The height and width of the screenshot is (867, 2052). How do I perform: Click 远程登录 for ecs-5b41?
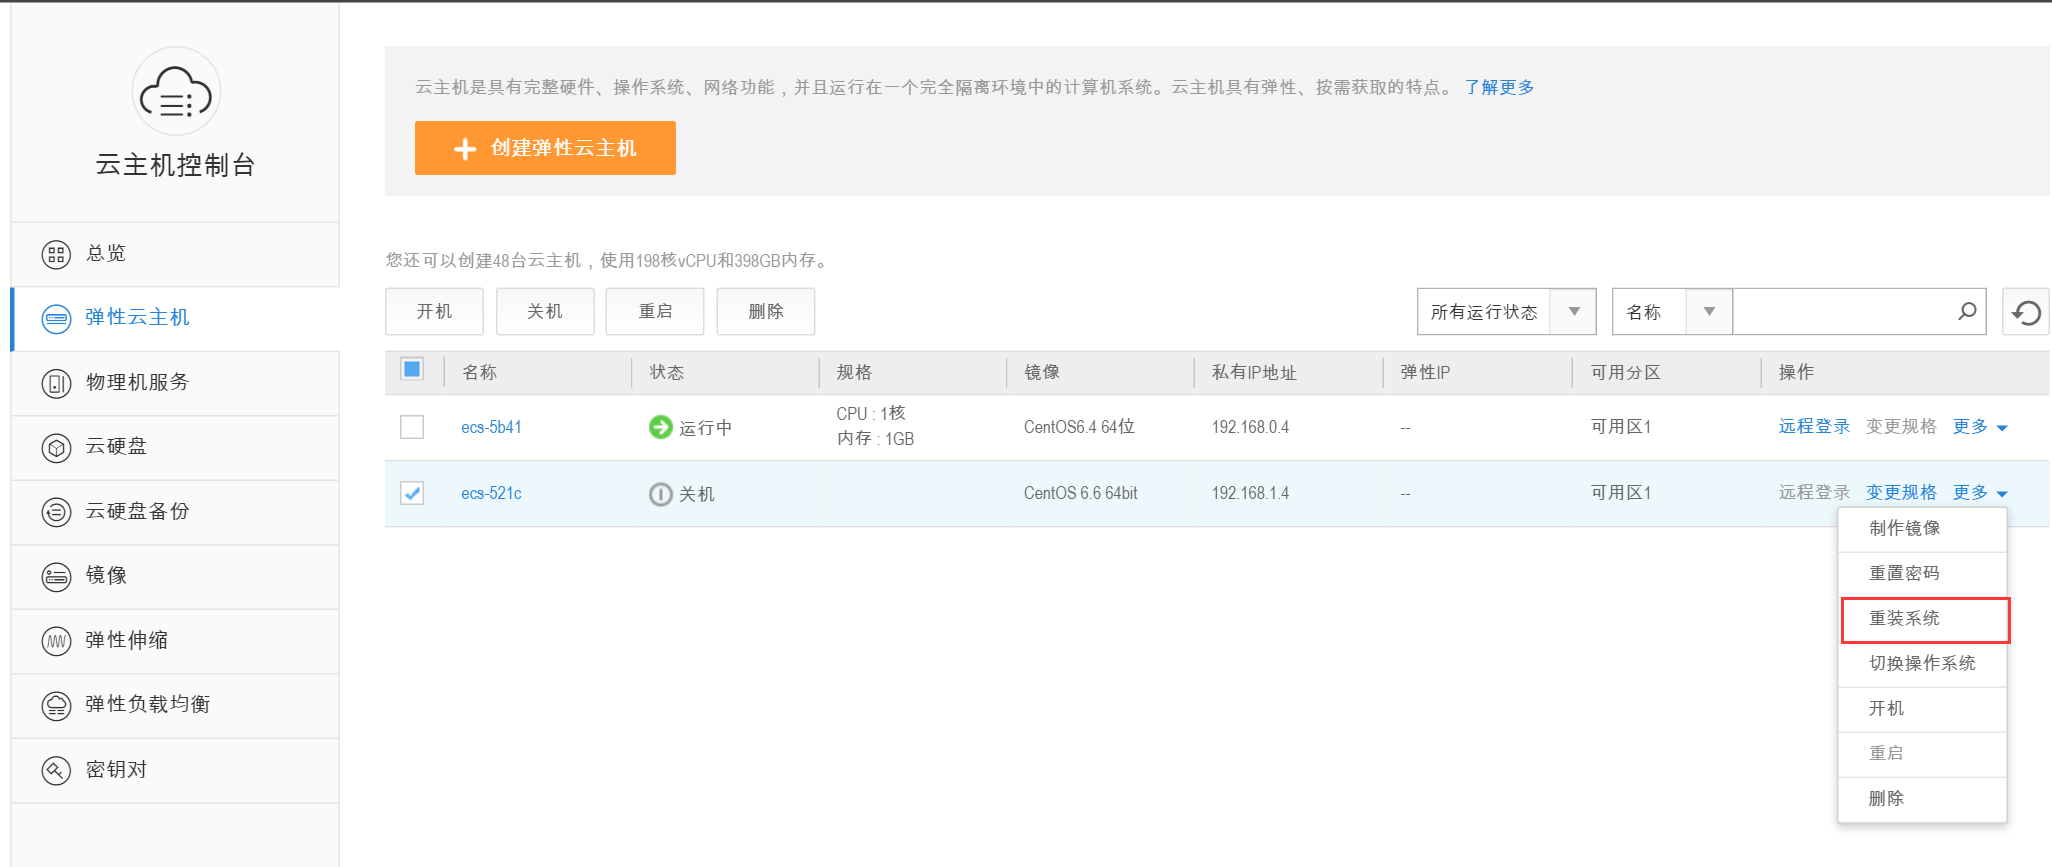1814,427
